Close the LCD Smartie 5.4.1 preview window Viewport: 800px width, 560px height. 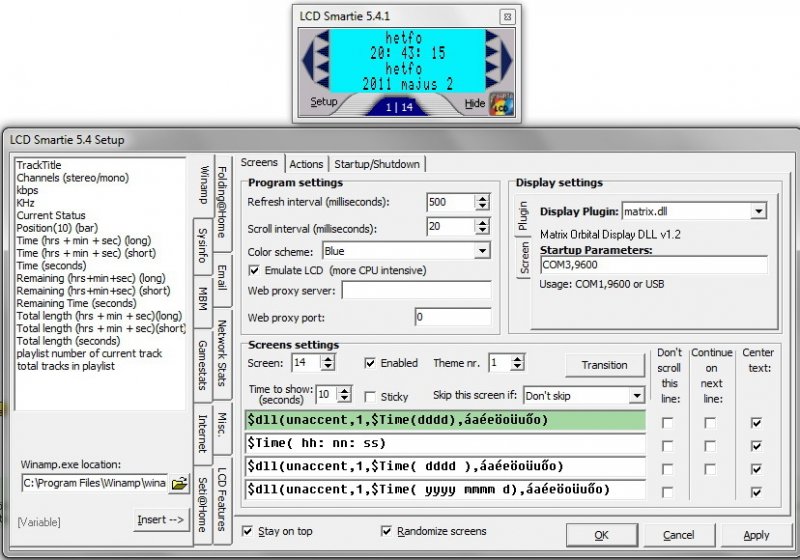[507, 17]
